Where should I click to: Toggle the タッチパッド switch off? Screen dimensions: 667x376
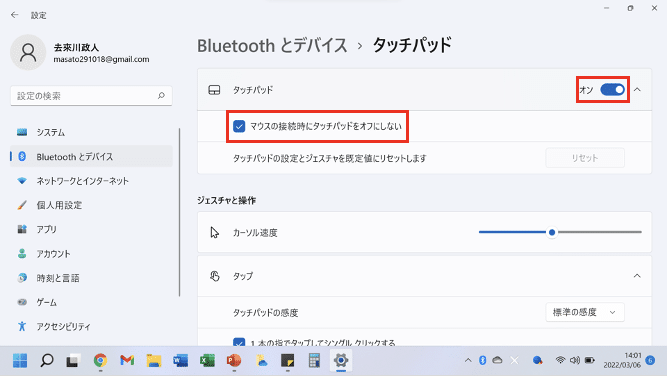pyautogui.click(x=613, y=90)
